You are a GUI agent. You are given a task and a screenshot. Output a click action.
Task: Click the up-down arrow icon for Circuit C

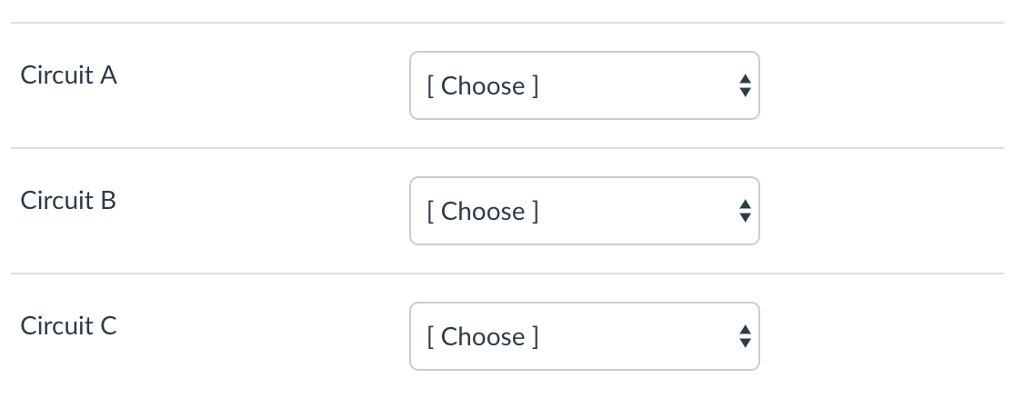click(743, 336)
